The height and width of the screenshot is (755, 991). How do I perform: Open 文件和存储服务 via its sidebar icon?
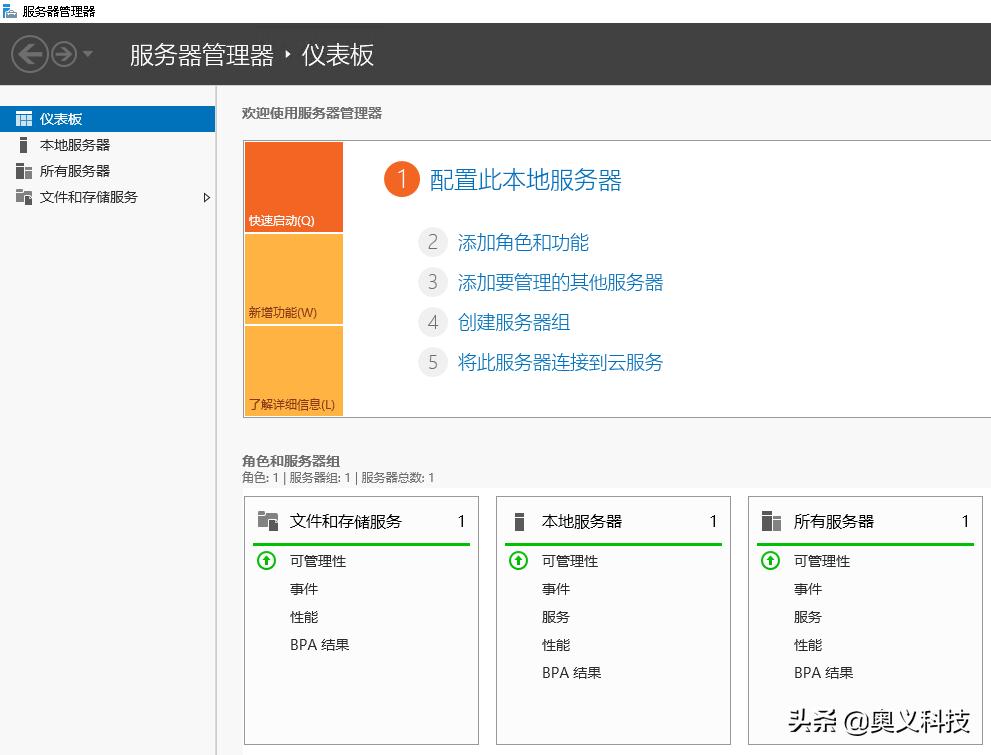coord(24,197)
